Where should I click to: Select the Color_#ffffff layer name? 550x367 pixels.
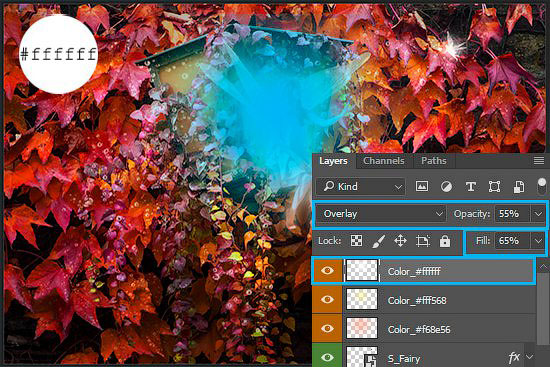pos(414,272)
